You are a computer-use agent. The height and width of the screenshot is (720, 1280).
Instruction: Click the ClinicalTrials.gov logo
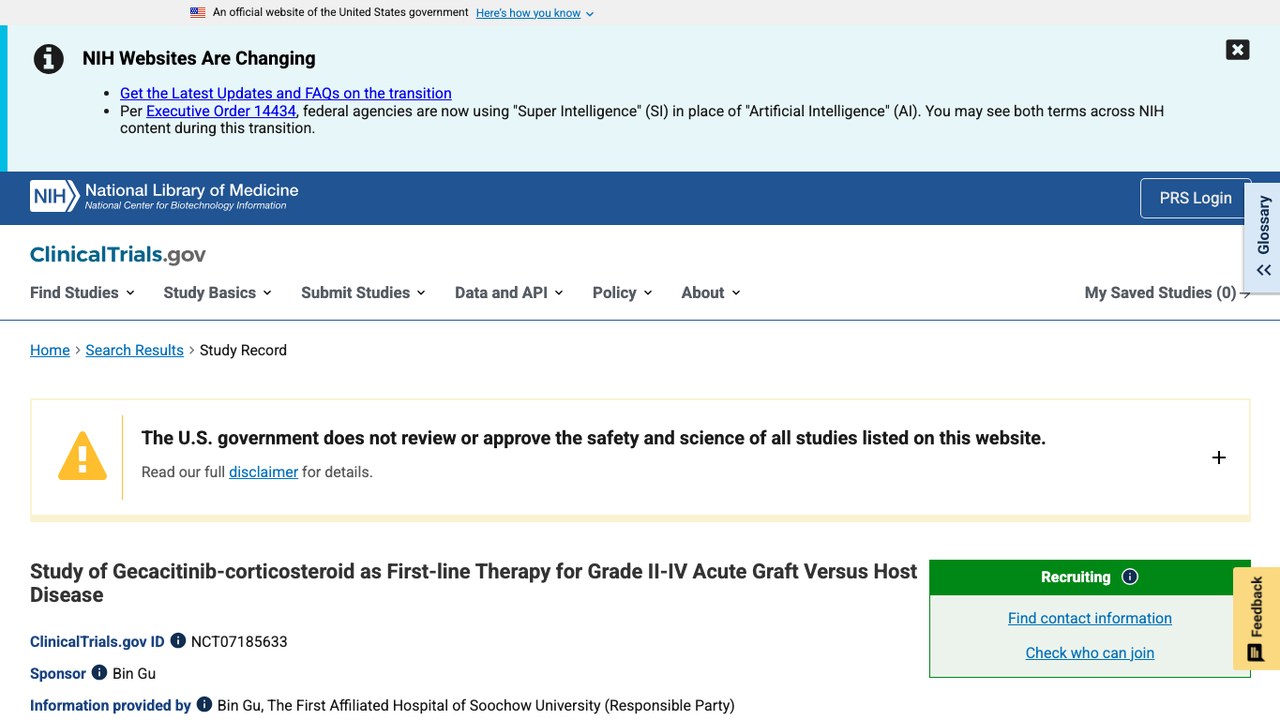point(118,255)
